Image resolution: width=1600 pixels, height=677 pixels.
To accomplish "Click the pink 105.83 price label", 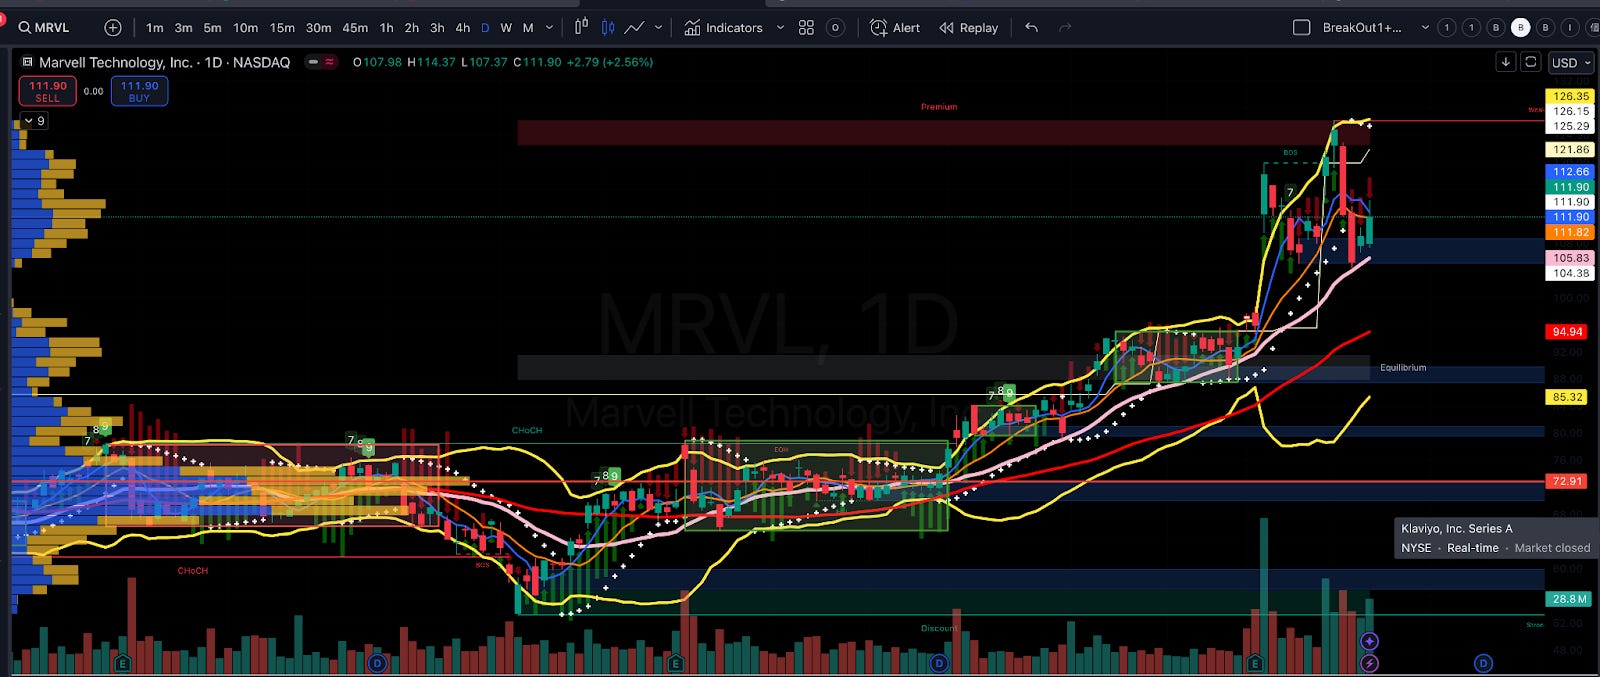I will pyautogui.click(x=1571, y=257).
